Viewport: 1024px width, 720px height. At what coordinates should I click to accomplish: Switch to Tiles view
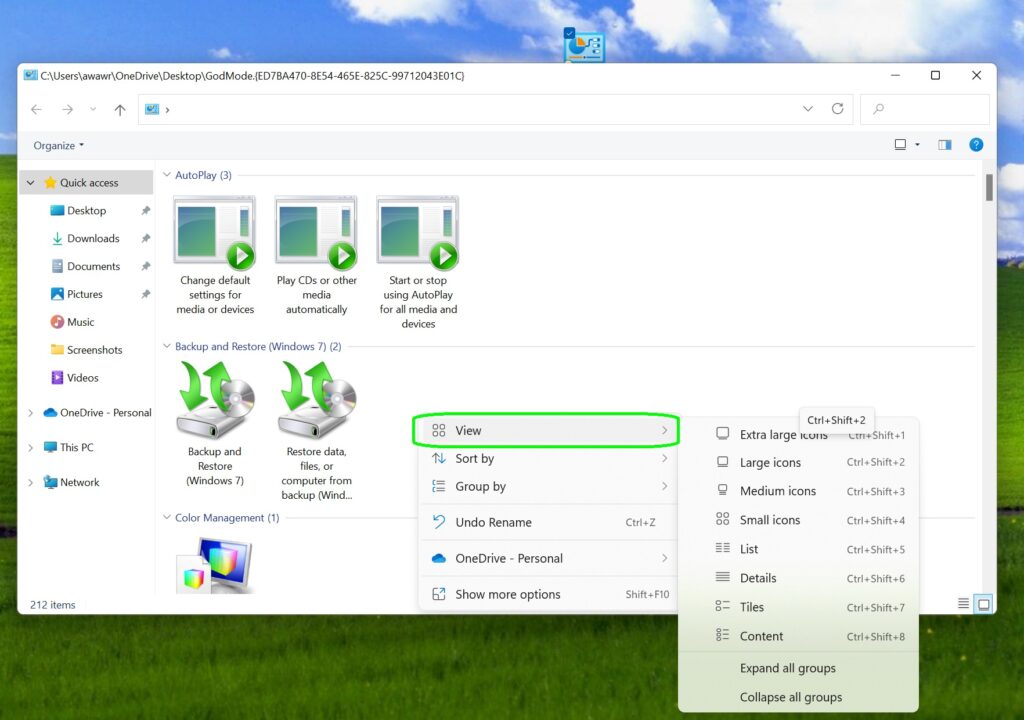coord(798,607)
